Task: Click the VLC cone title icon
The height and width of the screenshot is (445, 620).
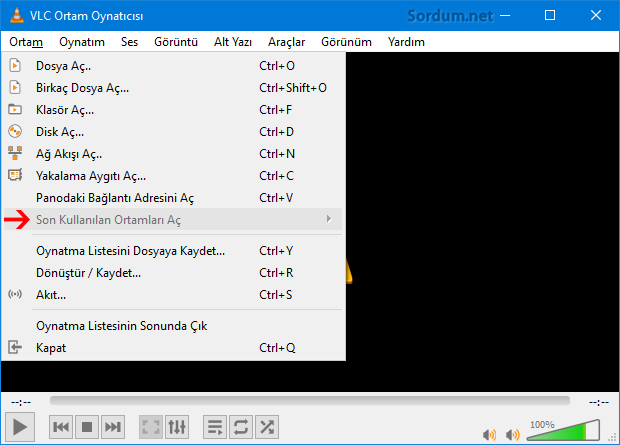Action: pos(16,15)
